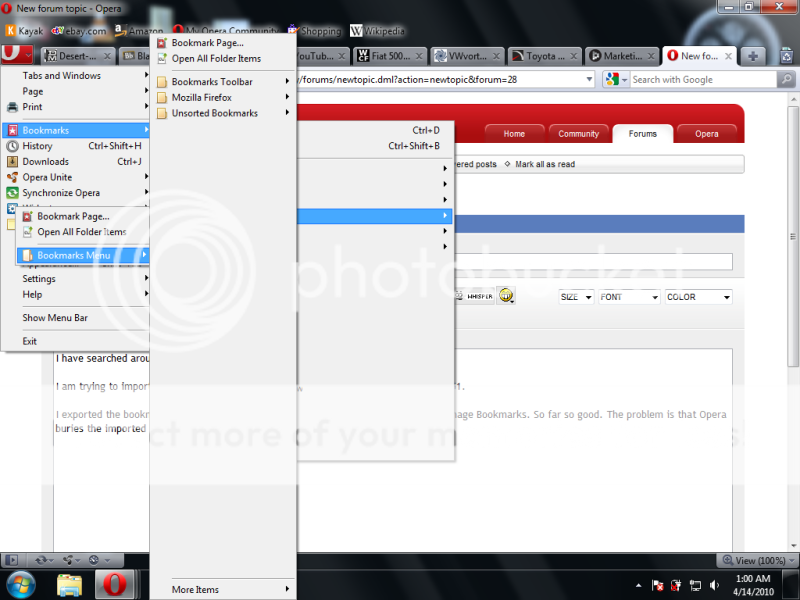Open a new tab with plus button
The image size is (800, 600).
point(752,56)
